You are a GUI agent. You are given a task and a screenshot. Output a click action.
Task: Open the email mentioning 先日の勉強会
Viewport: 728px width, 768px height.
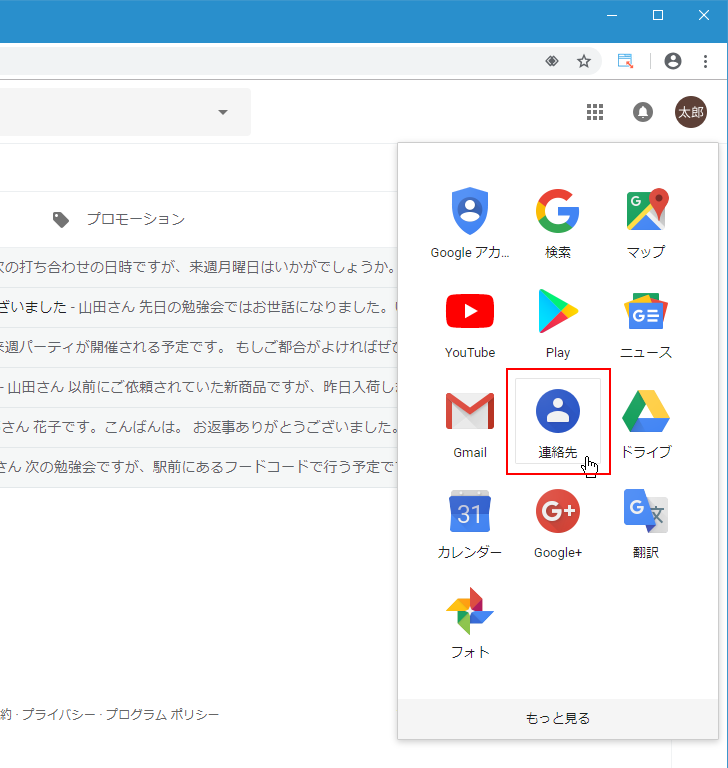coord(198,307)
